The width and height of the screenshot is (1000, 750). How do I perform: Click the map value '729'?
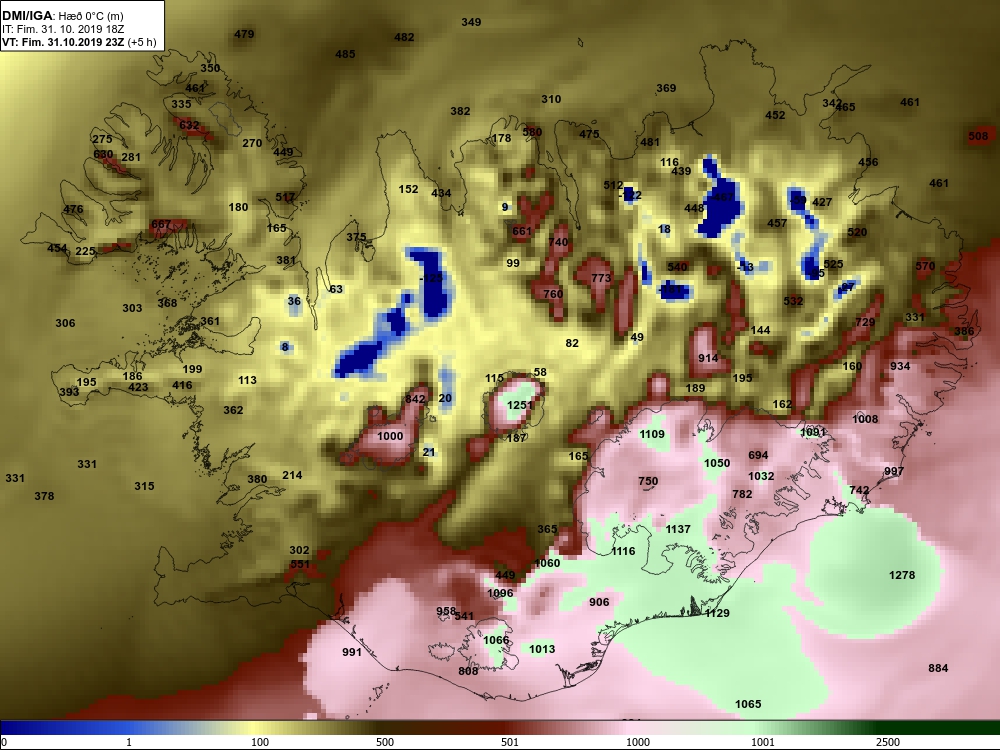coord(865,323)
